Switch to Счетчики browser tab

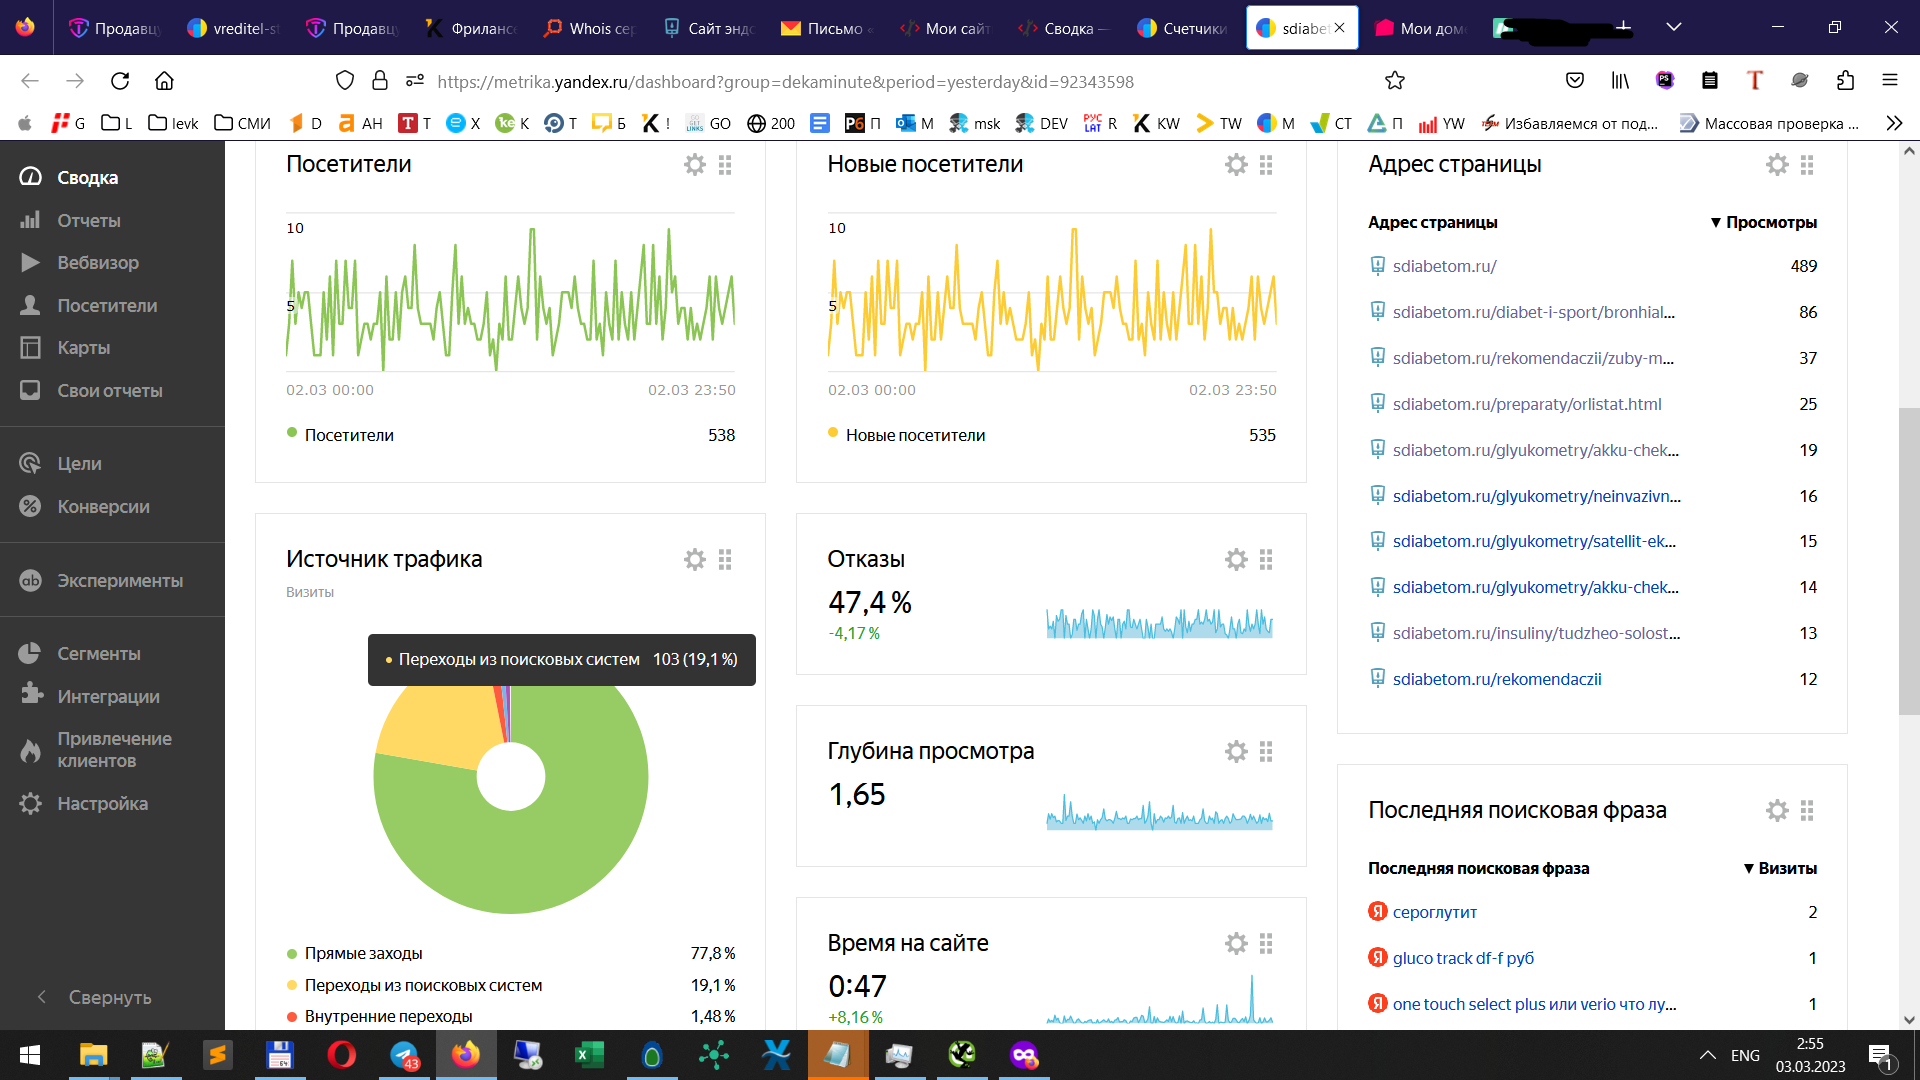click(x=1182, y=28)
